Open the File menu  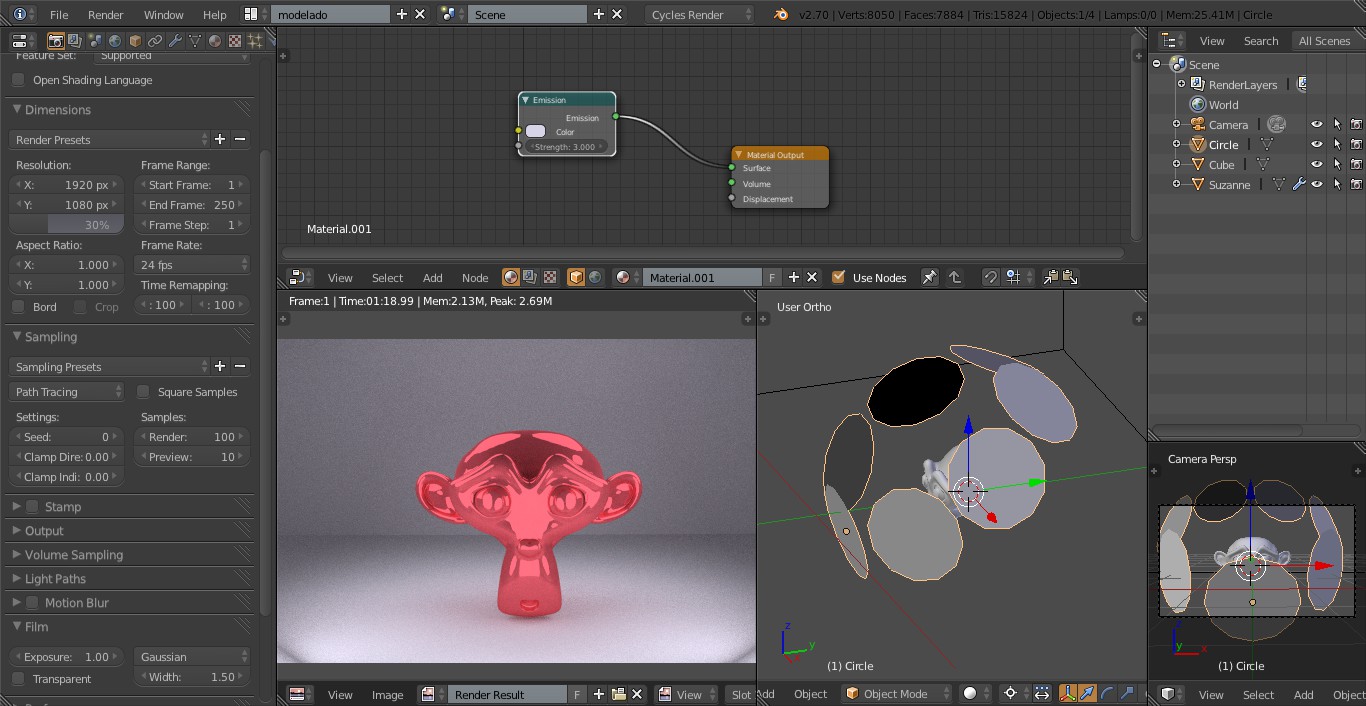point(59,15)
